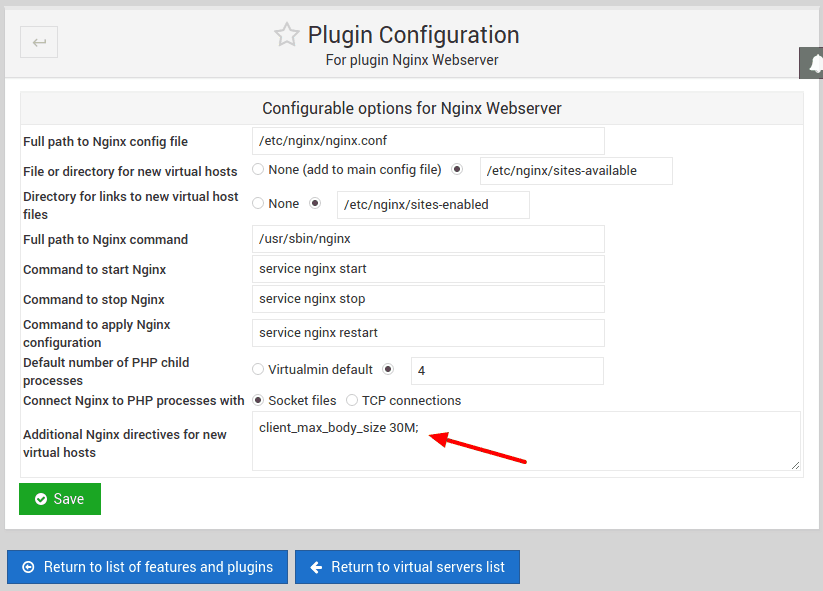Click the Configurable options for Nginx Webserver header
The image size is (823, 591).
point(412,108)
